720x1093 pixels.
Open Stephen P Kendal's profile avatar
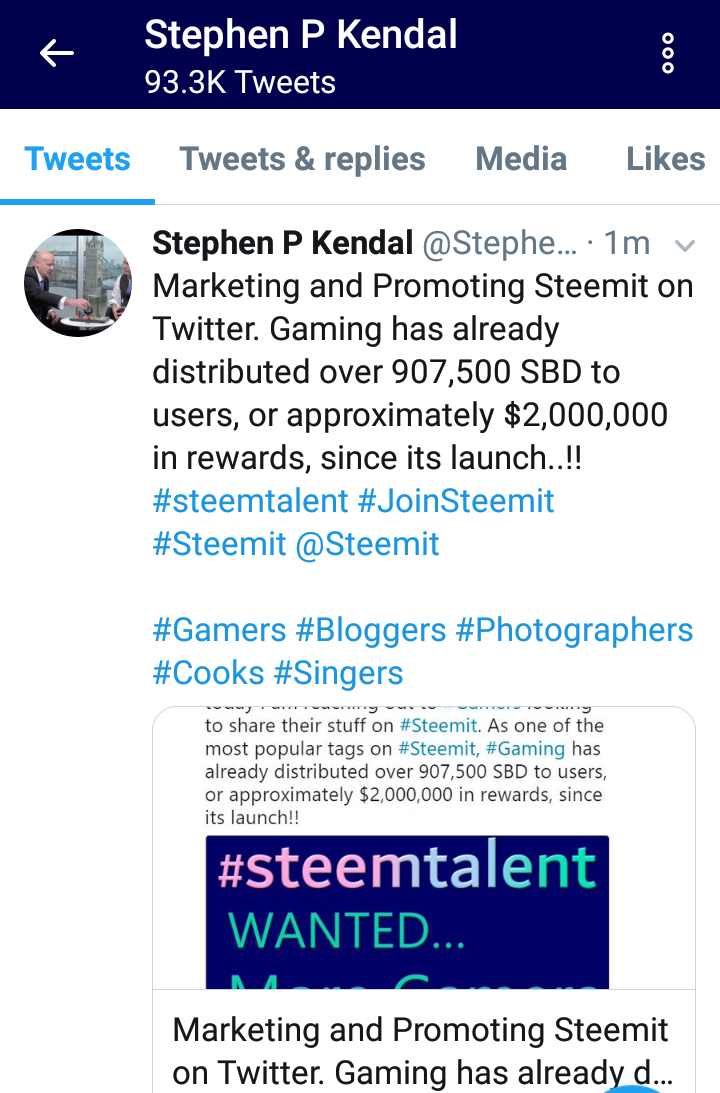point(77,283)
